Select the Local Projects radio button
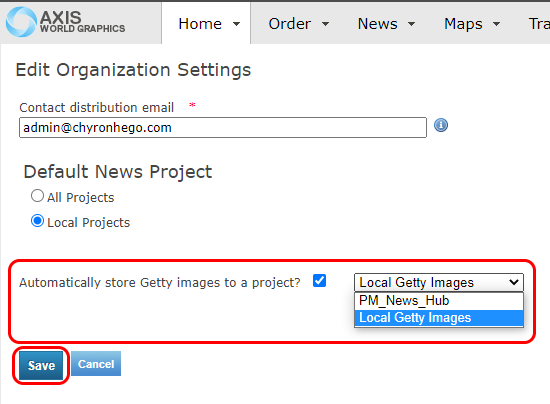The image size is (550, 404). pyautogui.click(x=38, y=221)
